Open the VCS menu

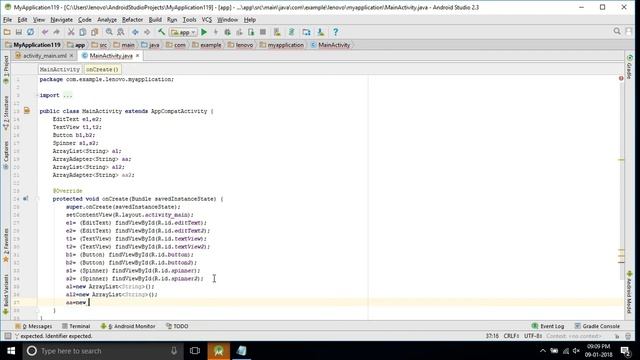(x=207, y=20)
